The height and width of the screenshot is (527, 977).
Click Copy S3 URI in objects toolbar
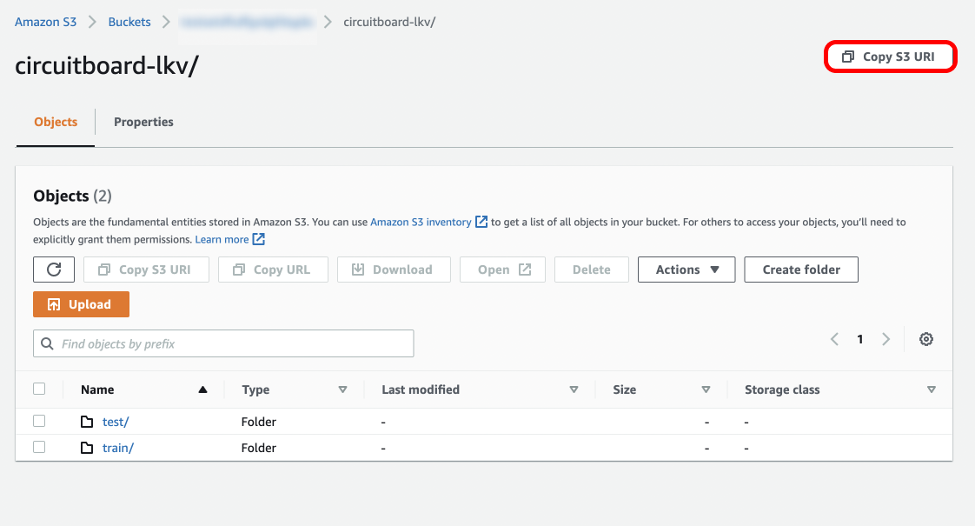tap(146, 270)
